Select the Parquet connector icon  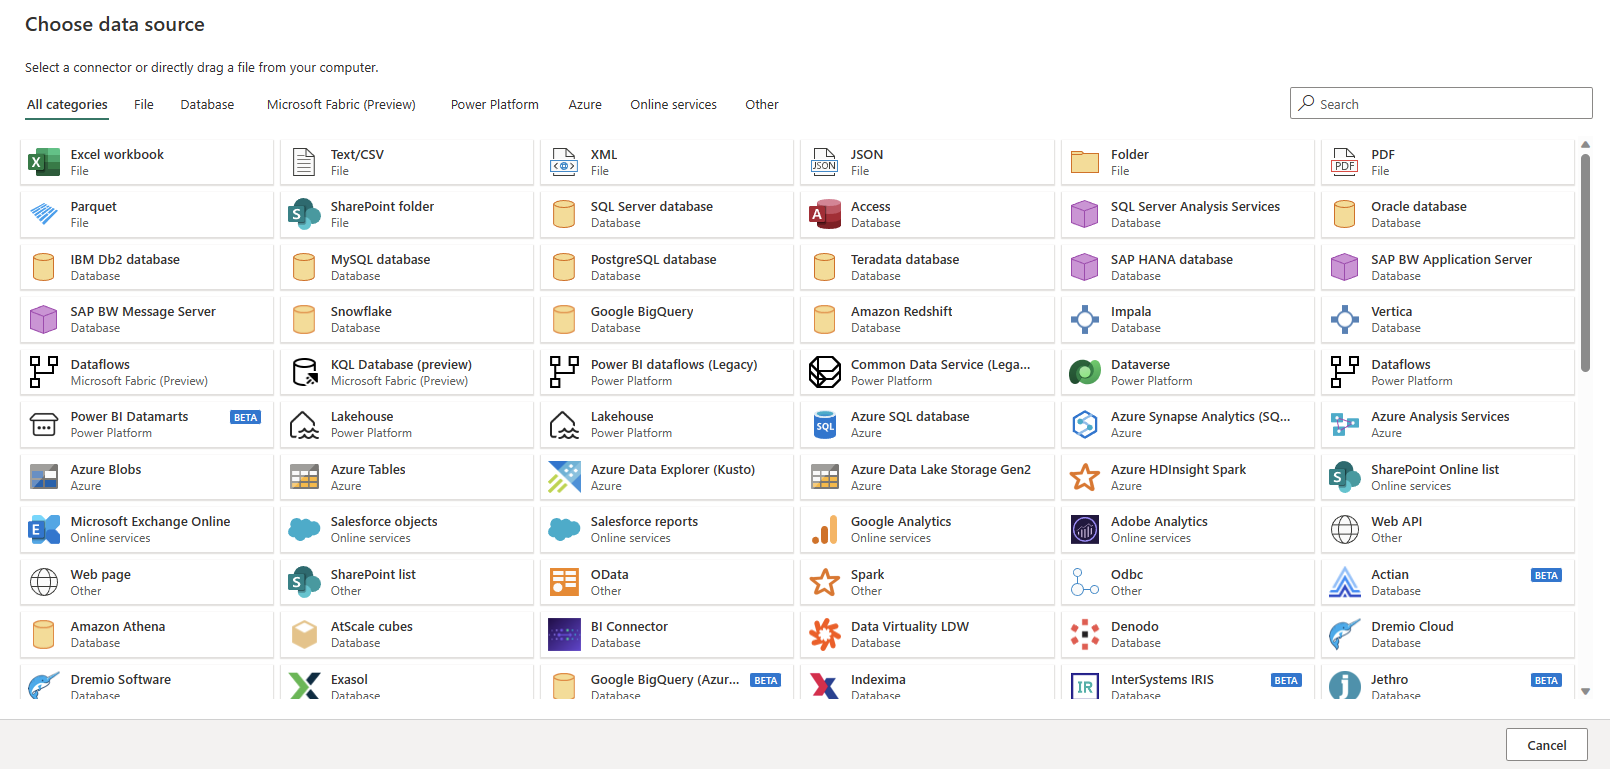click(44, 214)
